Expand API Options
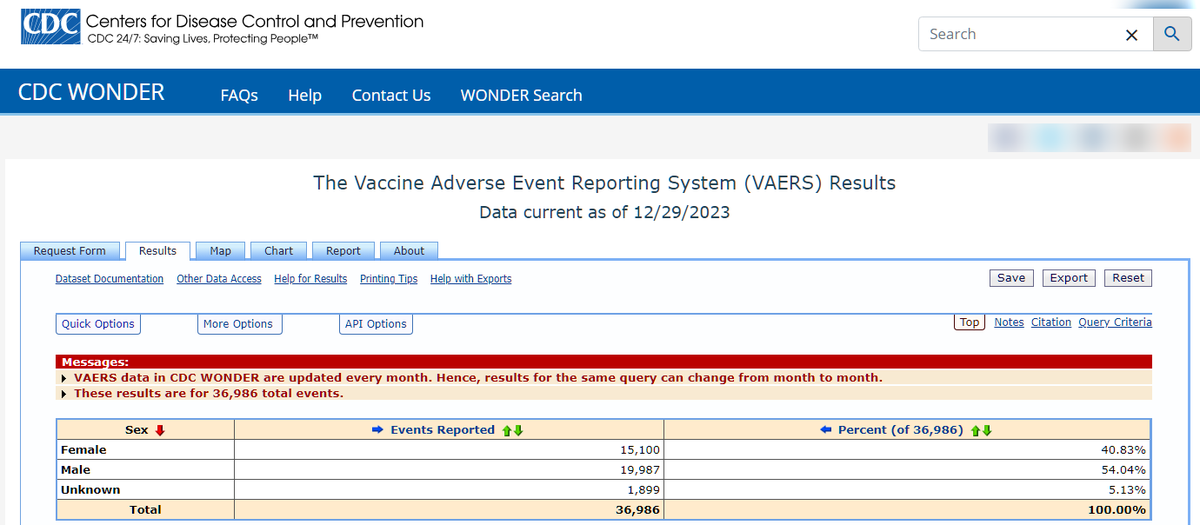 376,324
